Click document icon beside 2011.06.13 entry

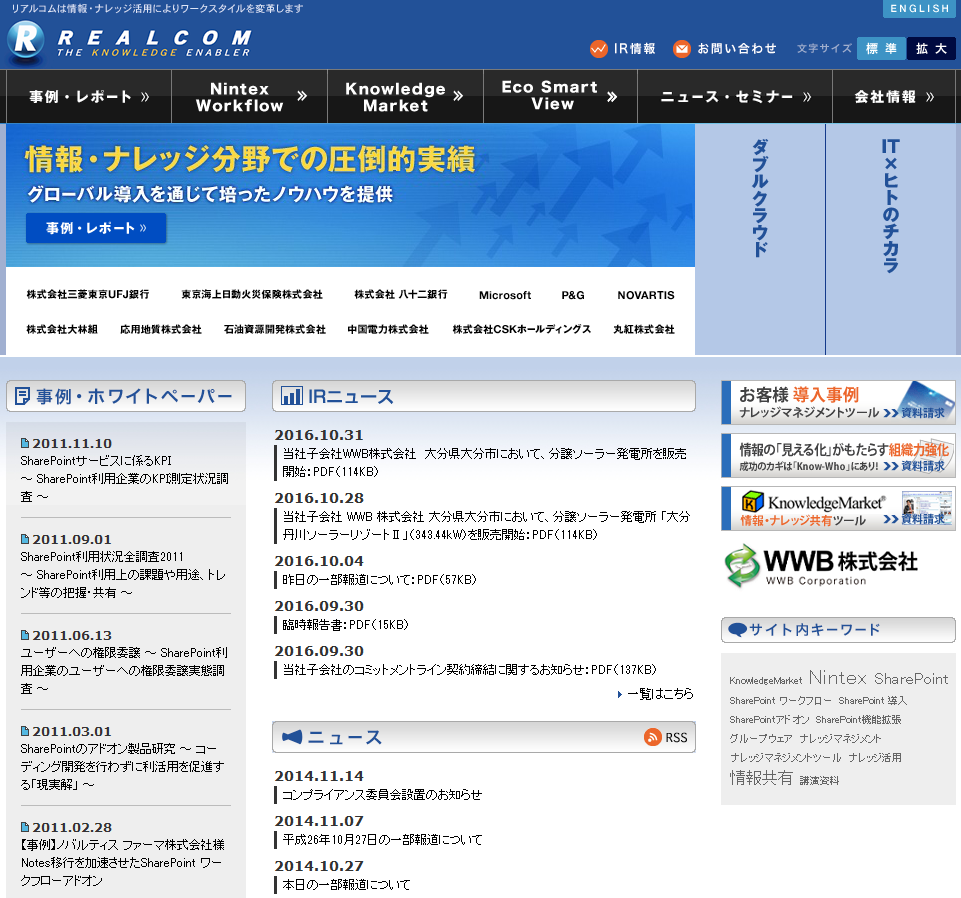25,635
